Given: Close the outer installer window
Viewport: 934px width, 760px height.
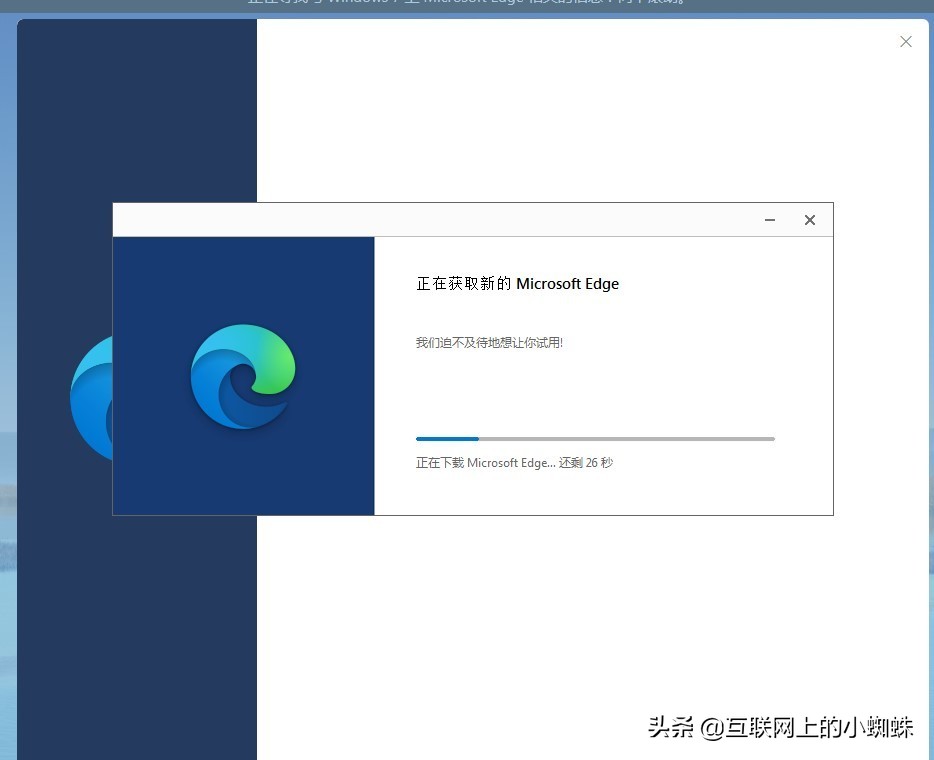Looking at the screenshot, I should click(905, 41).
